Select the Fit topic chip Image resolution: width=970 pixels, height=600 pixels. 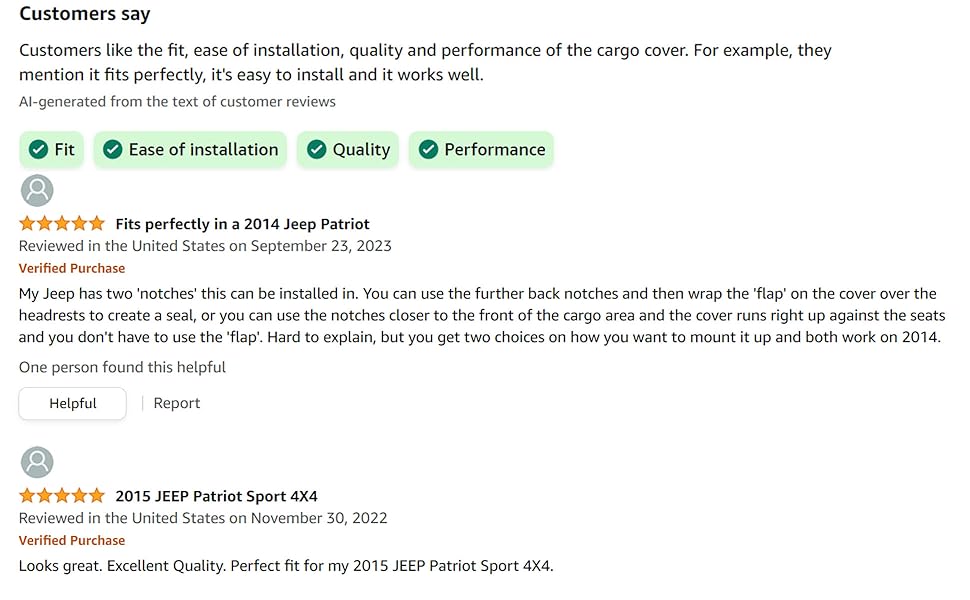tap(51, 149)
